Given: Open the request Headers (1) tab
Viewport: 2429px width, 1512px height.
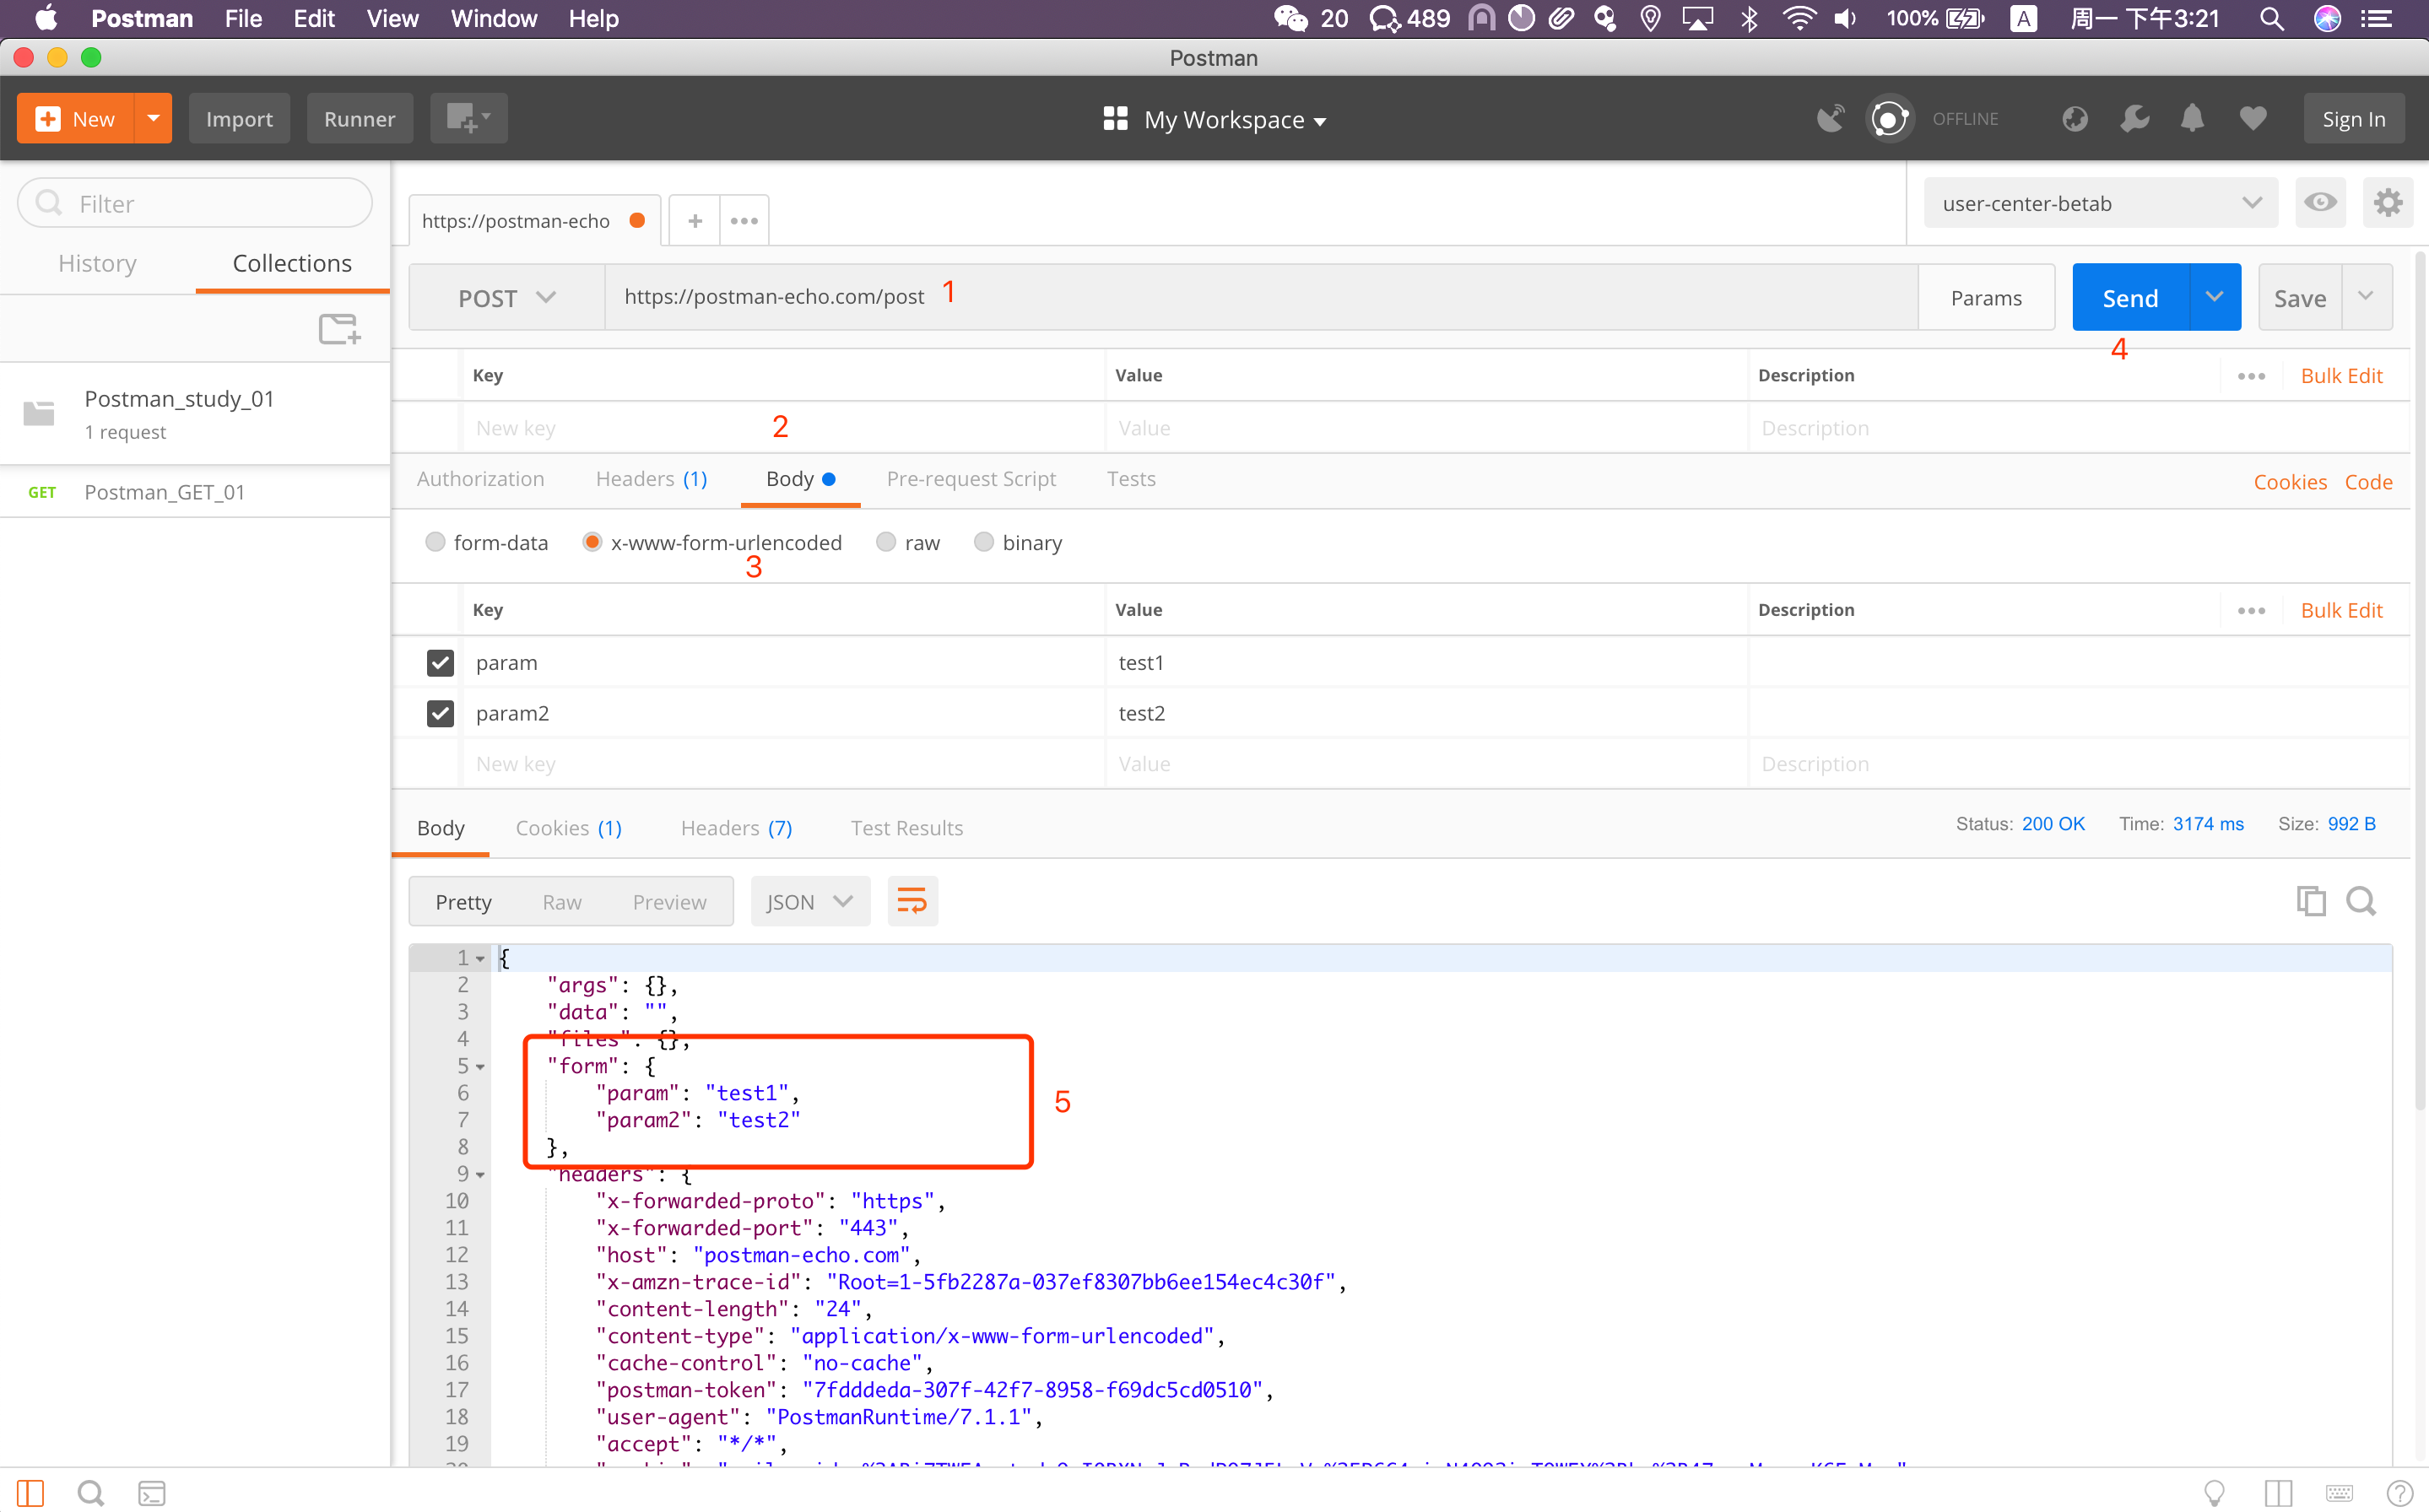Looking at the screenshot, I should pyautogui.click(x=651, y=480).
